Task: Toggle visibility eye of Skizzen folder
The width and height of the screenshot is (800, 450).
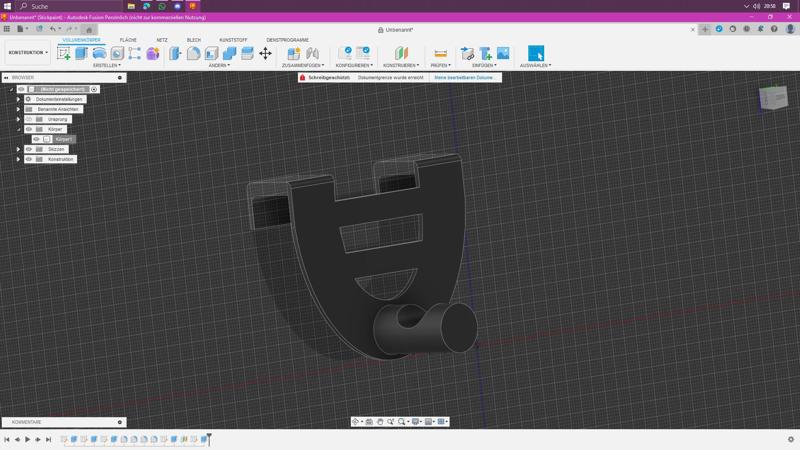Action: tap(29, 149)
